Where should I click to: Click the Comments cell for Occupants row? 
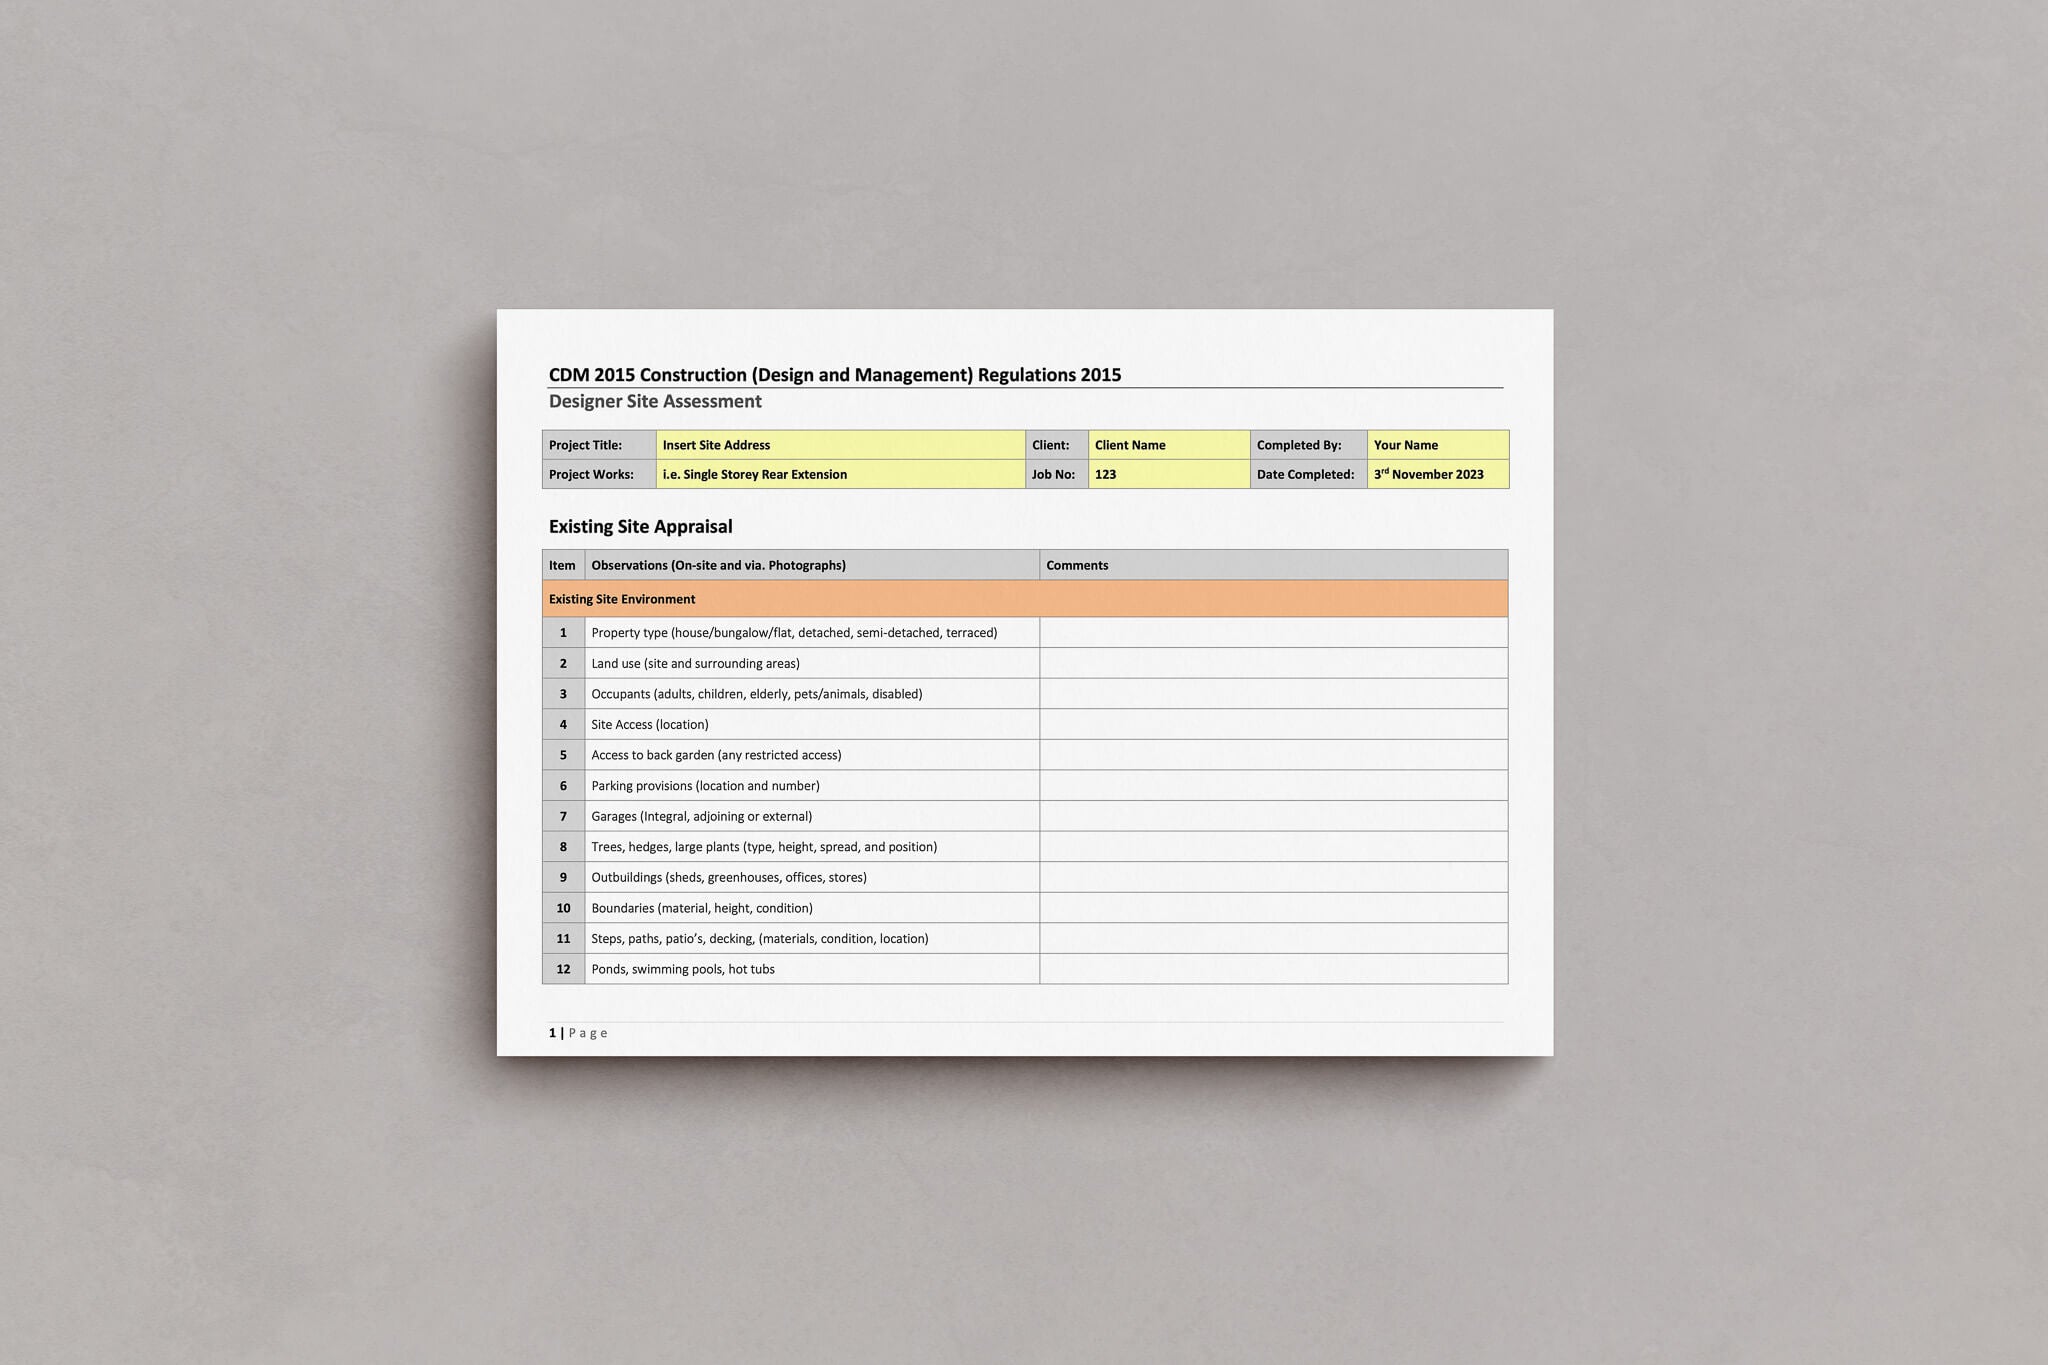[1273, 694]
